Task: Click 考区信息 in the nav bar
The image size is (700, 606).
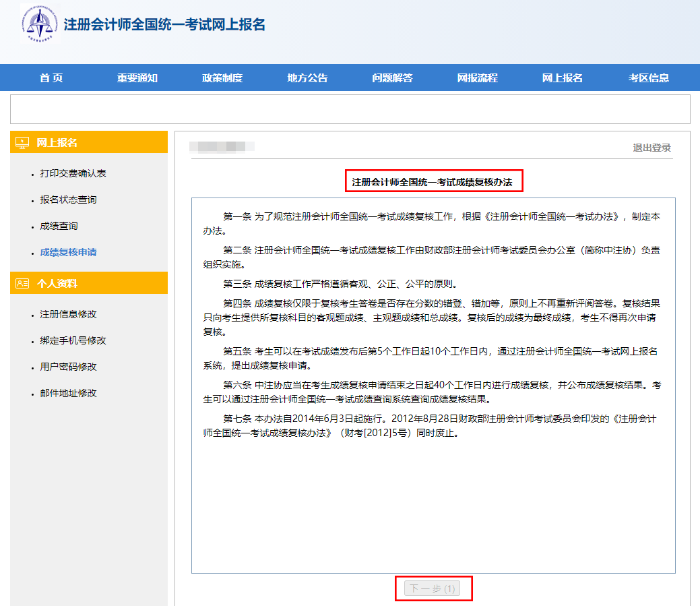Action: tap(648, 78)
